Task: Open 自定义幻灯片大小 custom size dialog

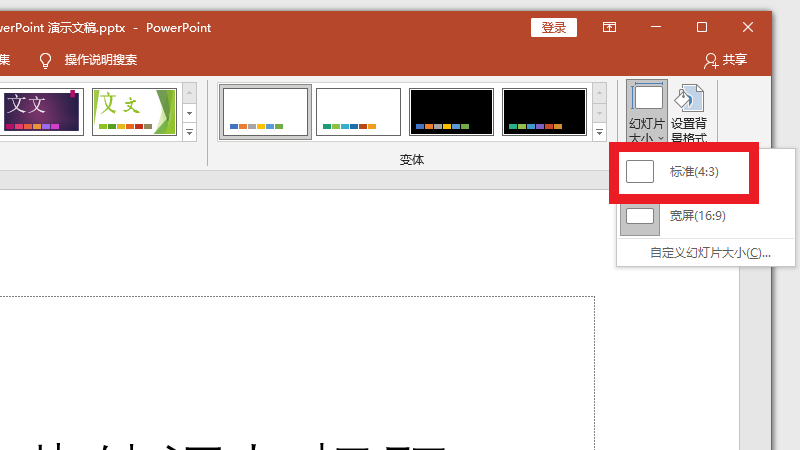Action: pos(710,253)
